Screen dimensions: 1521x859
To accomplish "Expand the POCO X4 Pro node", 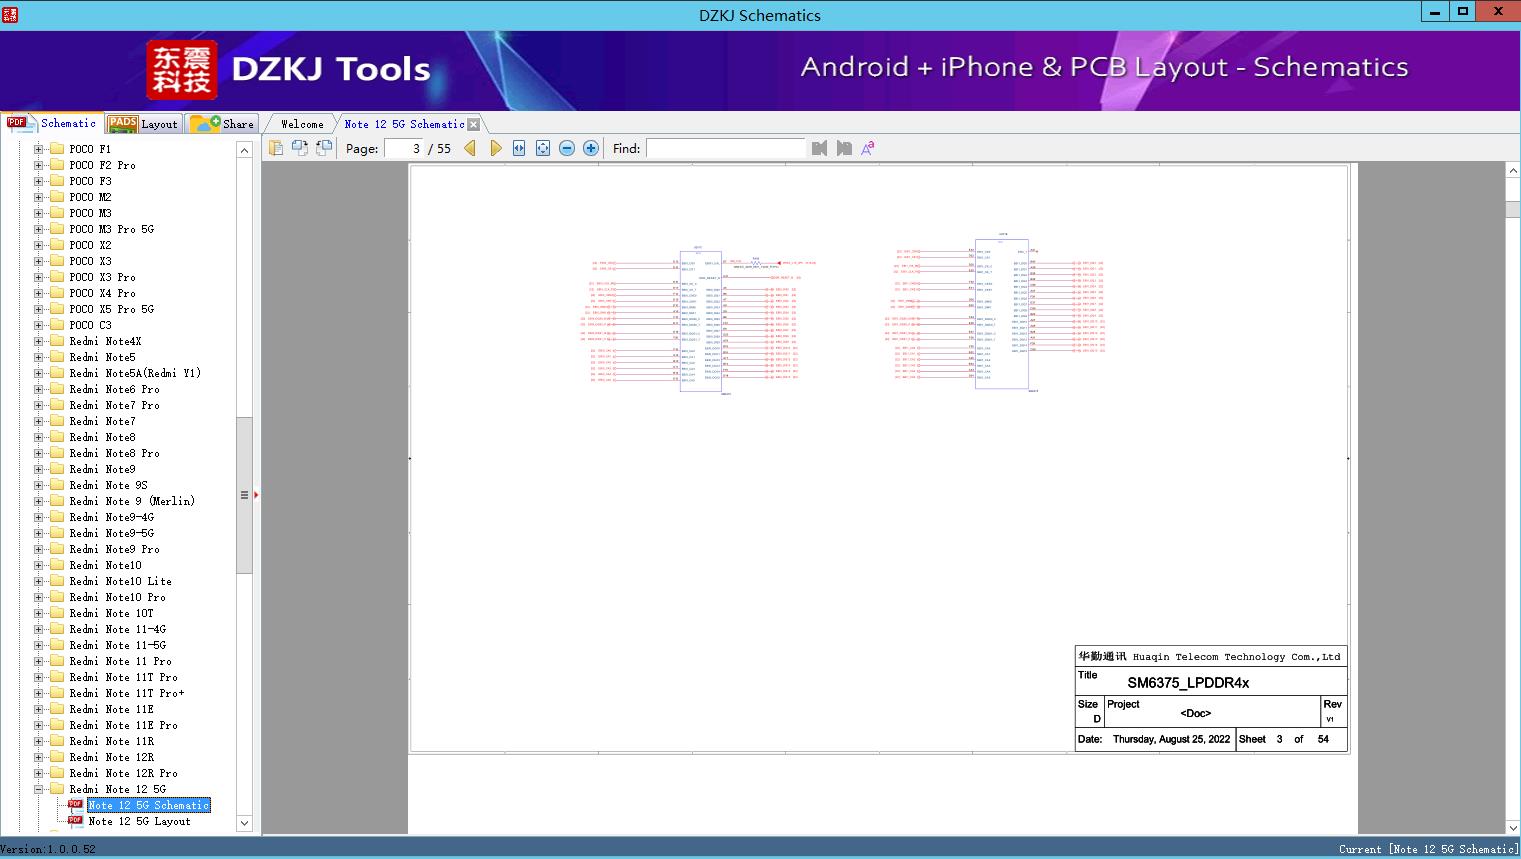I will [39, 293].
